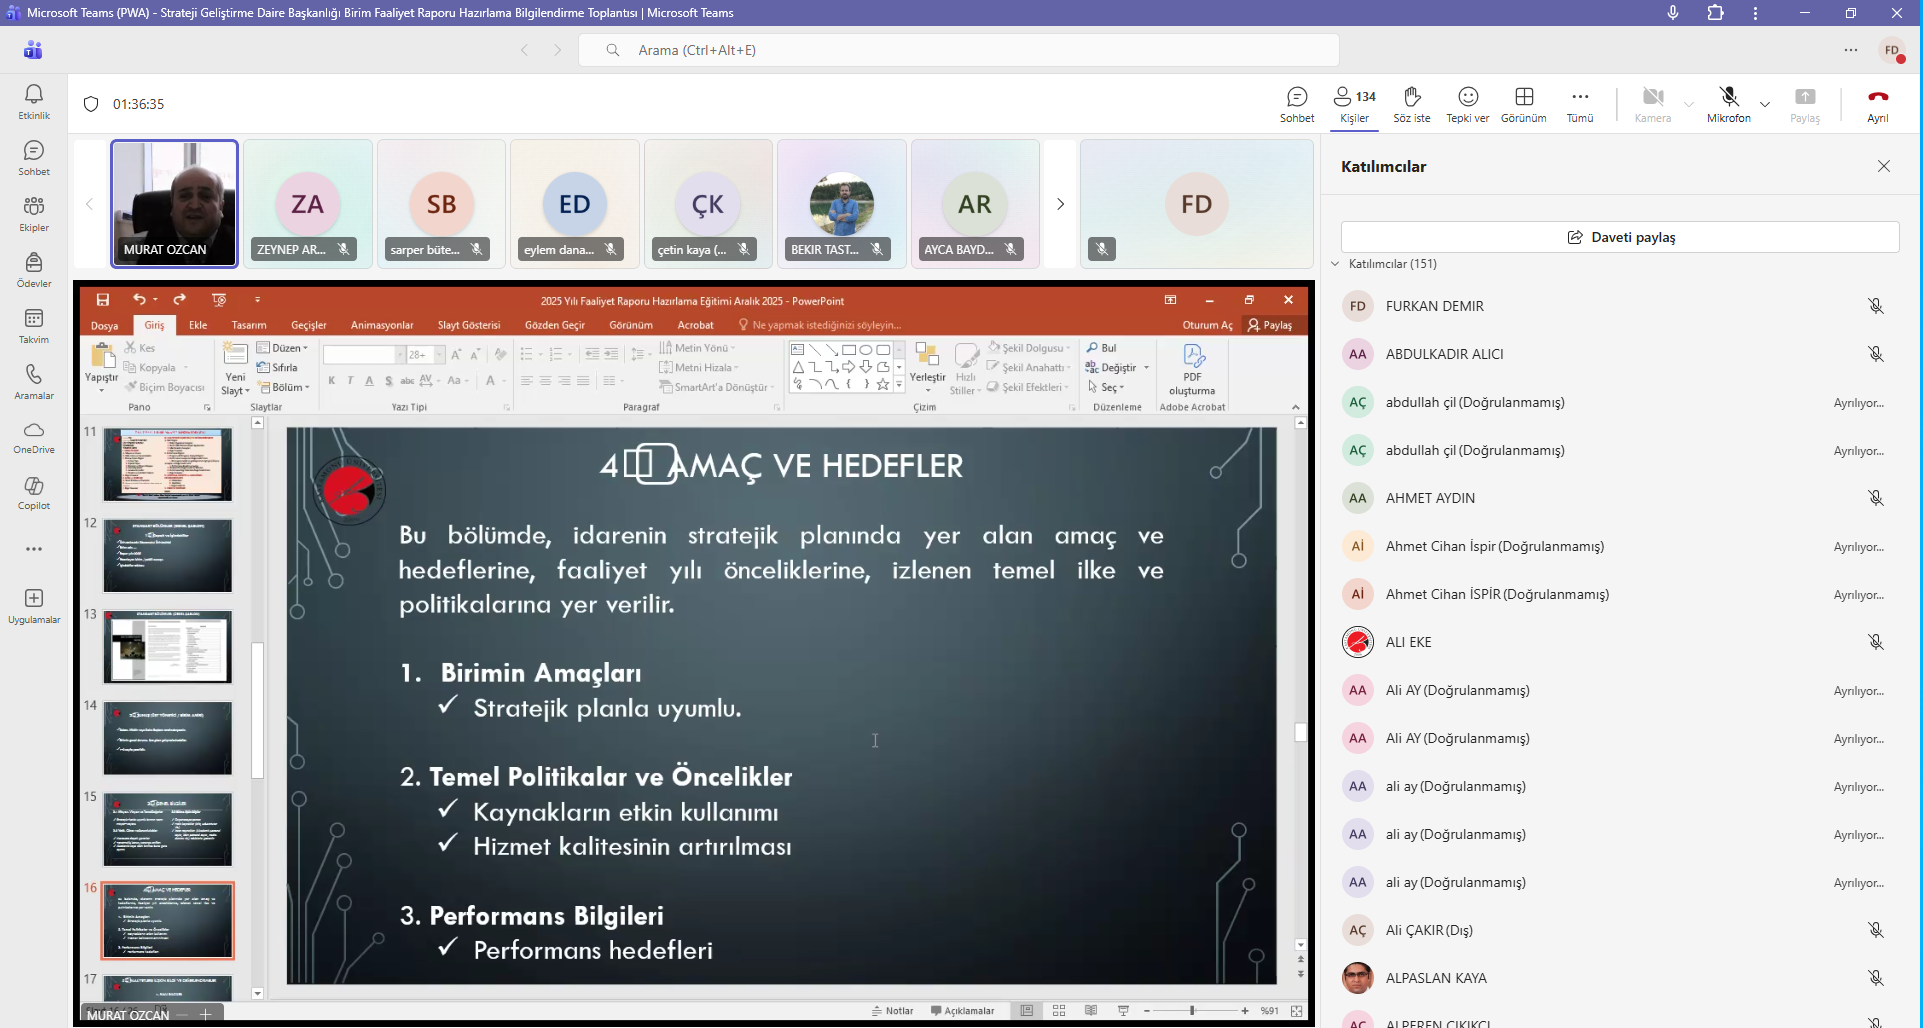Open Copilot in Teams sidebar
This screenshot has height=1028, width=1923.
34,493
